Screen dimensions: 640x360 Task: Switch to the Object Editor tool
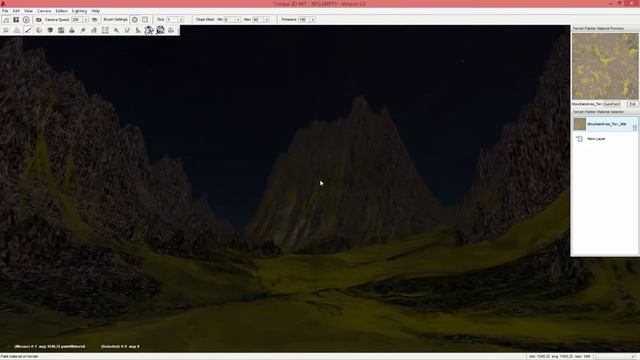point(6,30)
